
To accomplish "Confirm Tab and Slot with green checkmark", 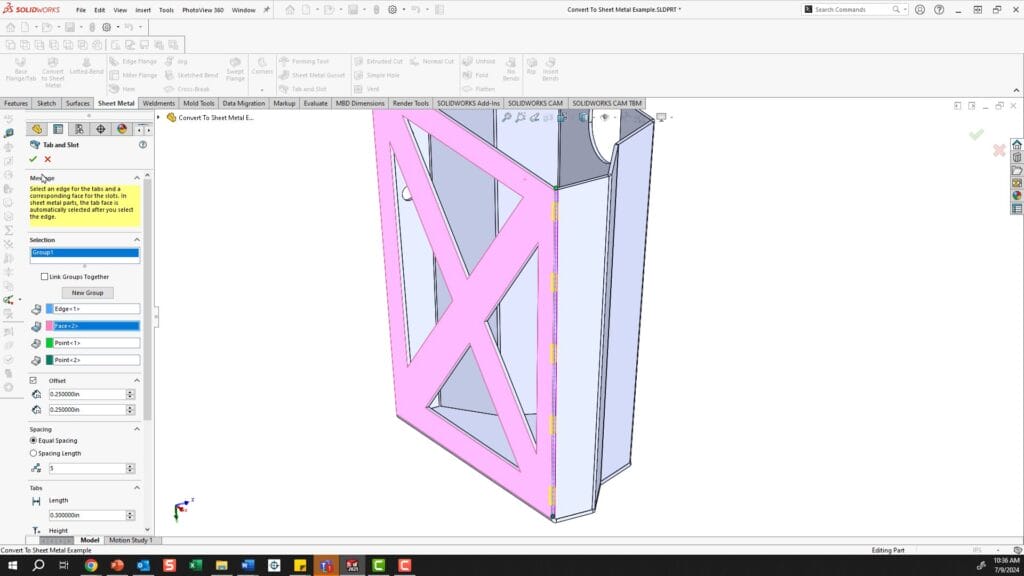I will (x=33, y=159).
